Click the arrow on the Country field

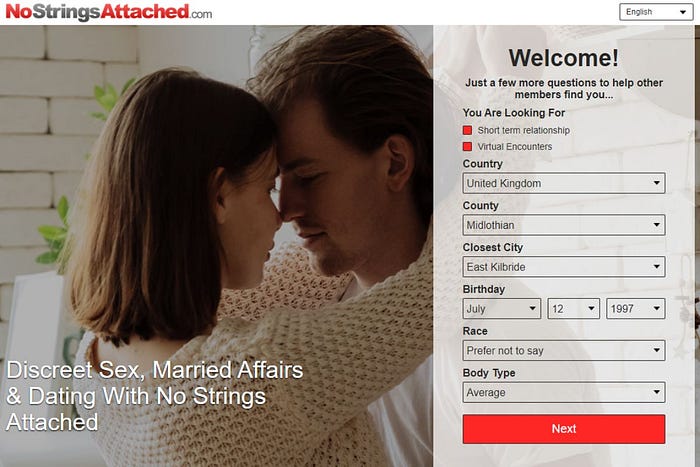(x=657, y=183)
